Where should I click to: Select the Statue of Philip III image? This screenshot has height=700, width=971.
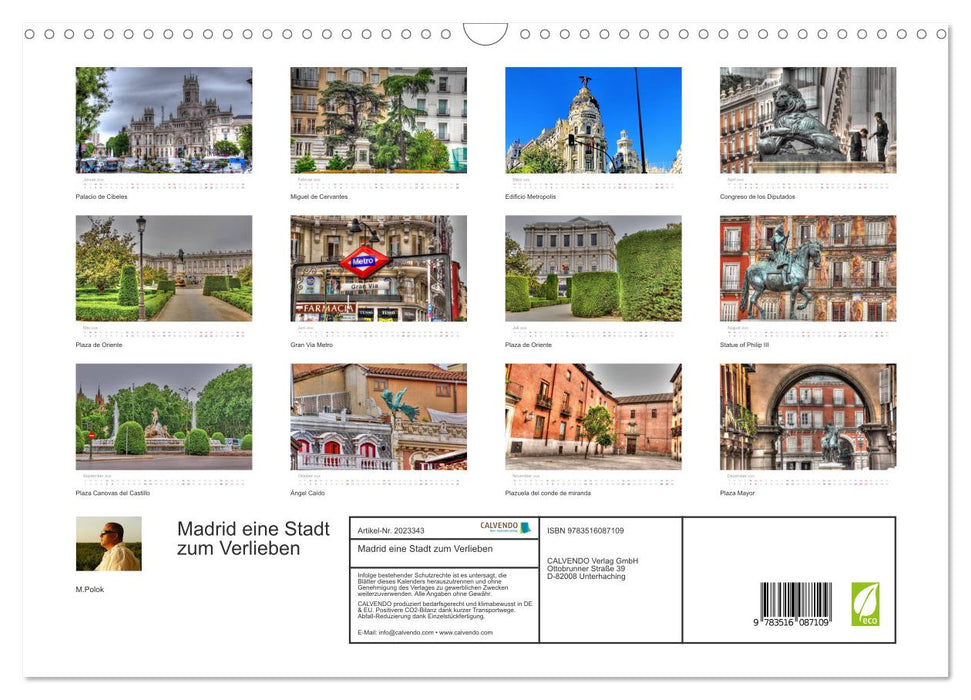click(x=807, y=267)
